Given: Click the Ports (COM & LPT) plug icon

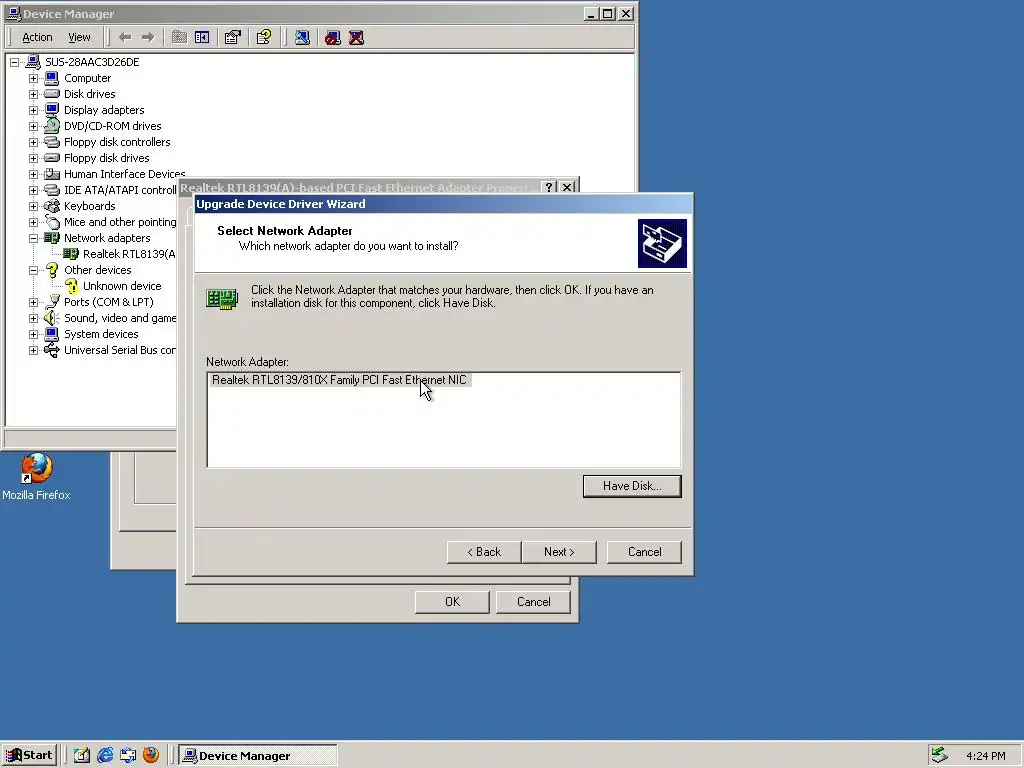Looking at the screenshot, I should click(x=52, y=302).
